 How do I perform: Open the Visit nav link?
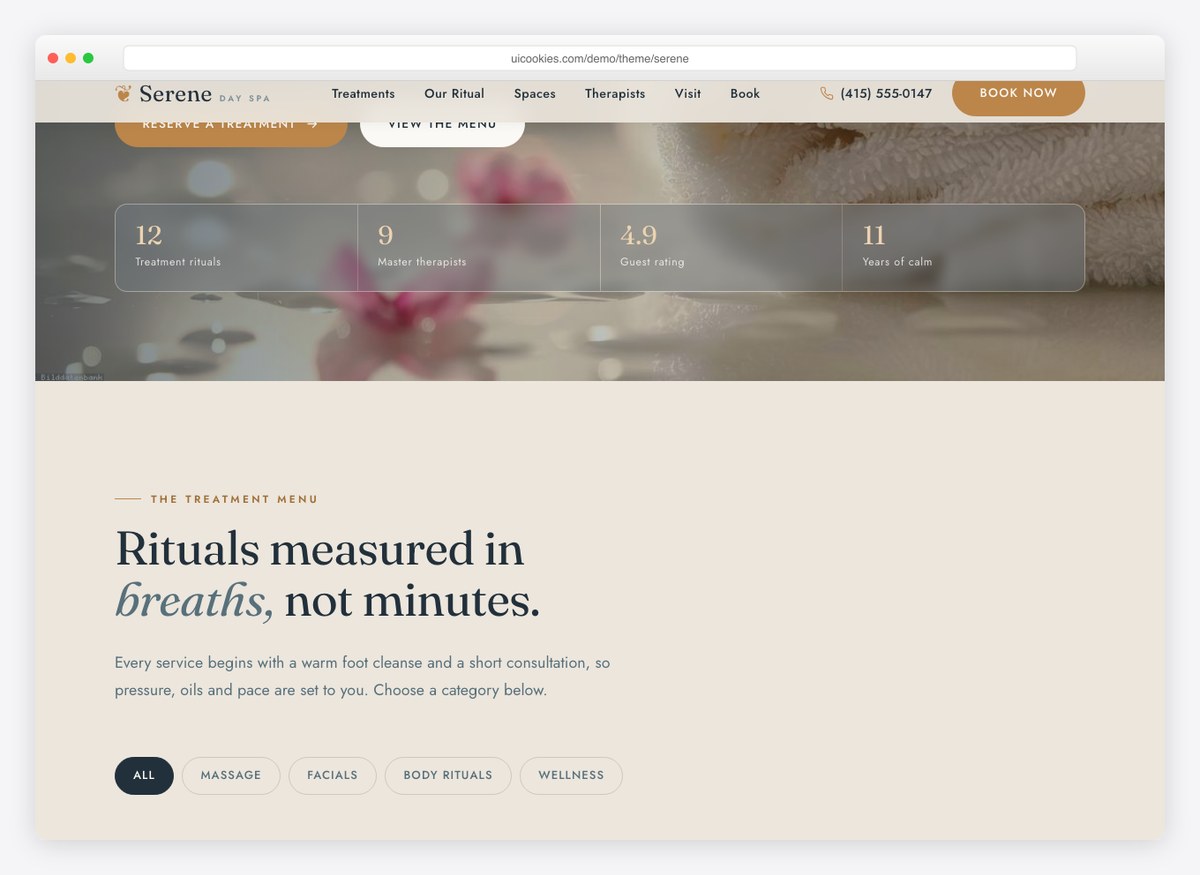click(688, 93)
